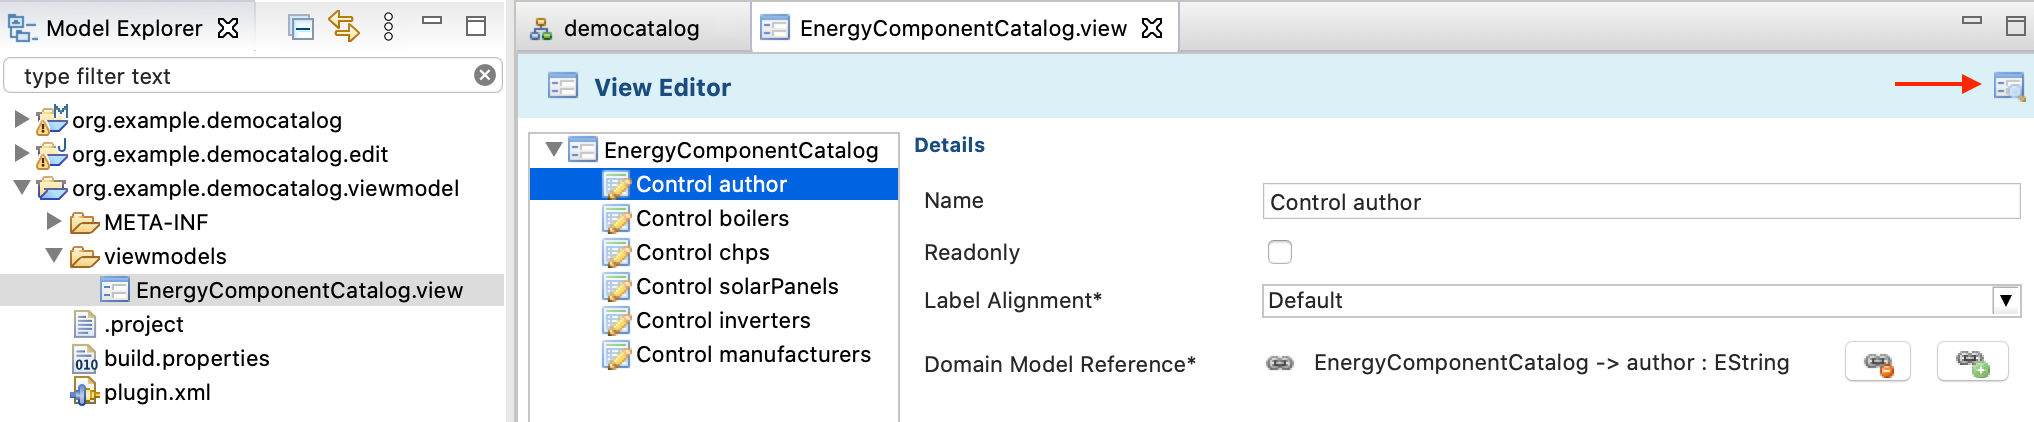This screenshot has width=2034, height=422.
Task: Close the EnergyComponentCatalog.view editor tab
Action: pyautogui.click(x=1153, y=28)
